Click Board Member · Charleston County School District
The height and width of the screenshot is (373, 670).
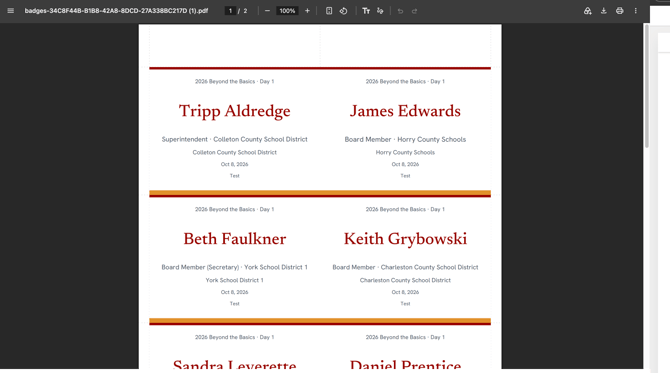(x=405, y=267)
